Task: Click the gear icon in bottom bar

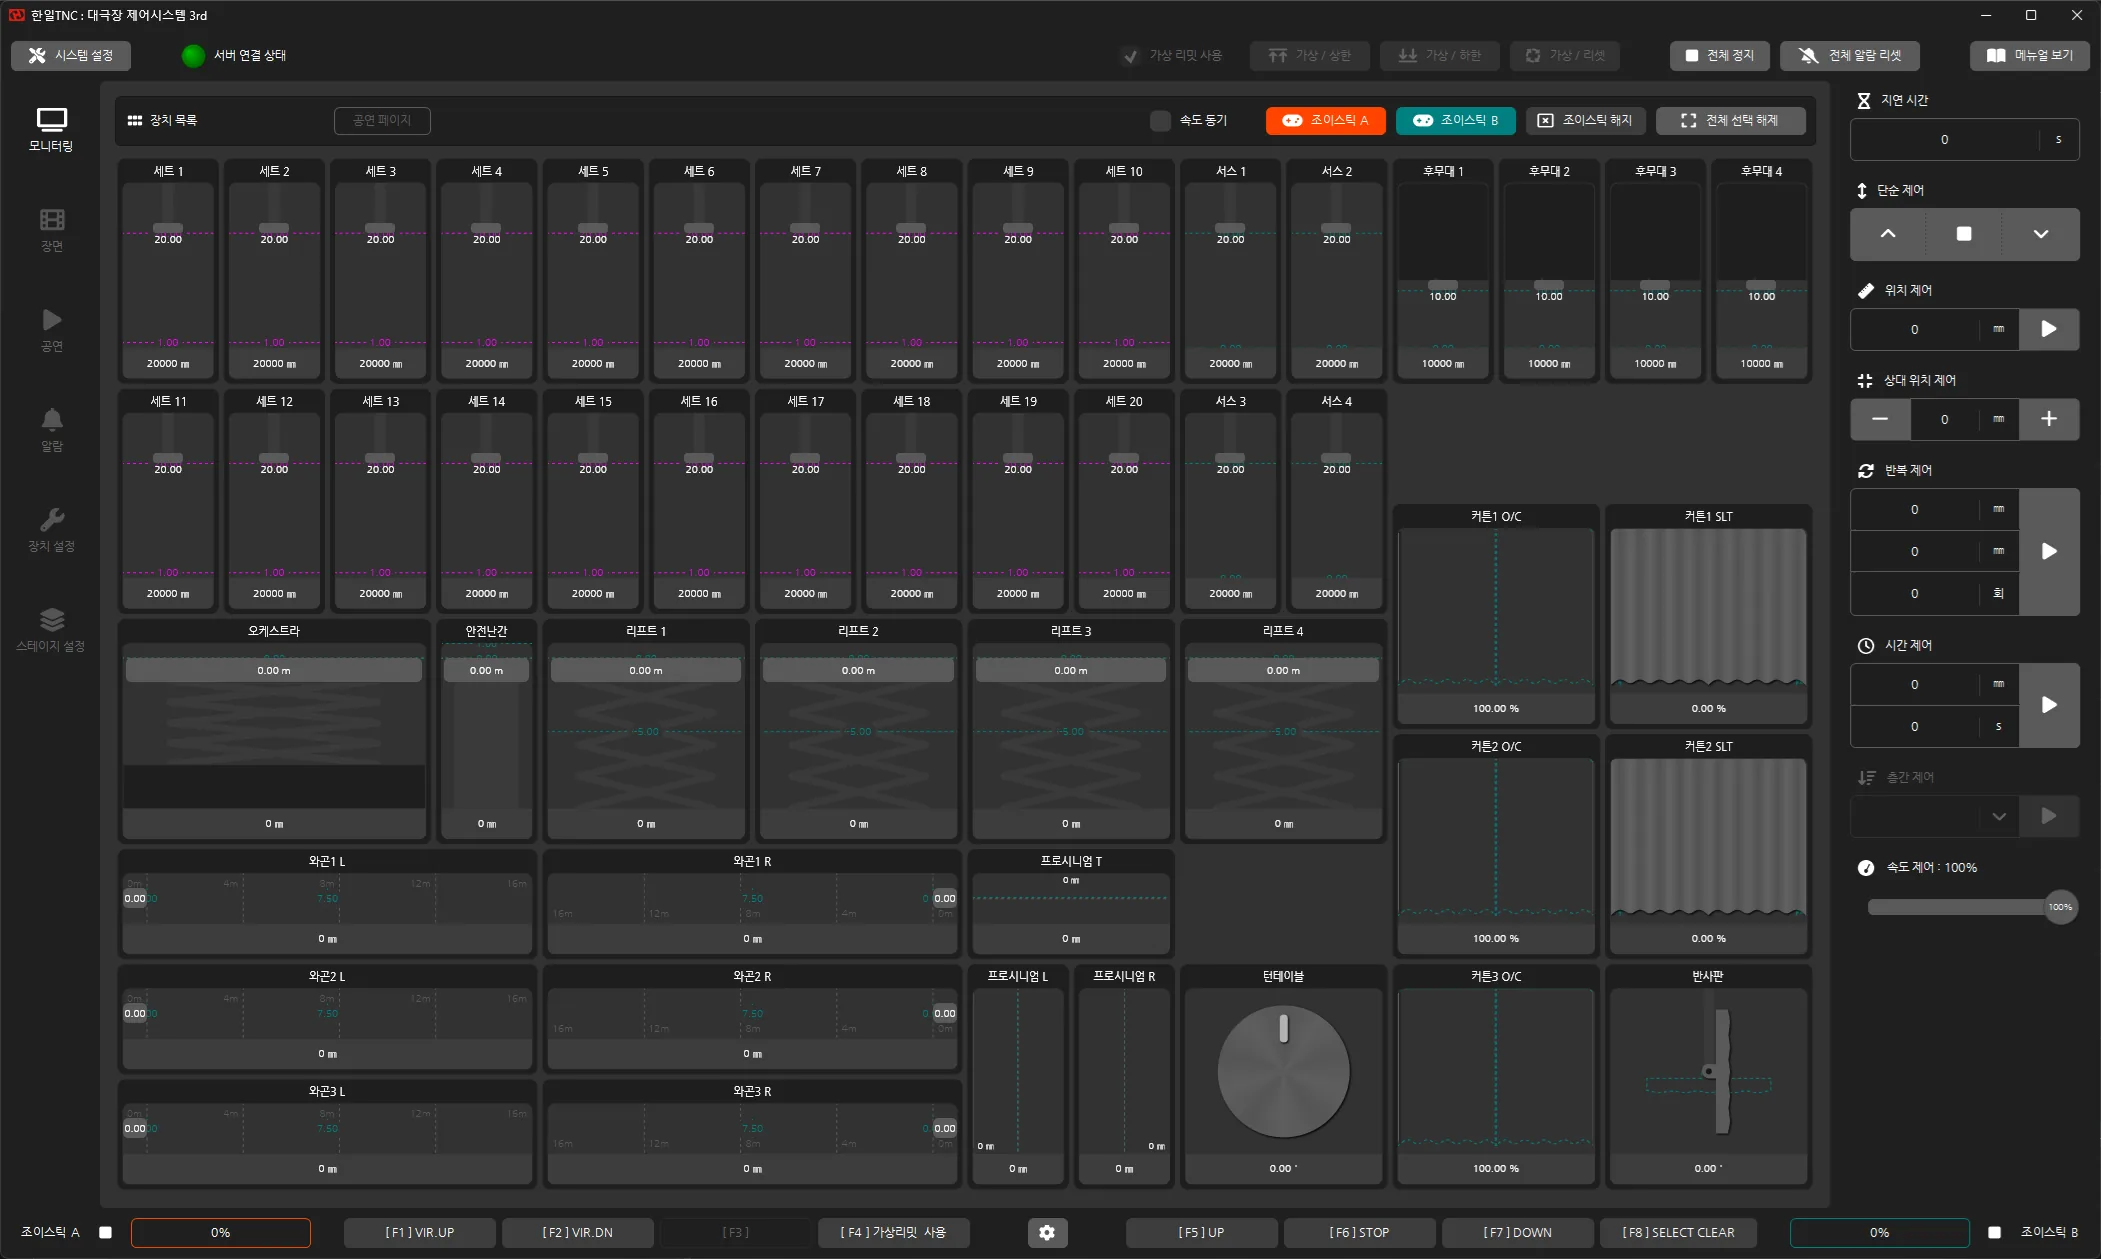Action: (x=1047, y=1232)
